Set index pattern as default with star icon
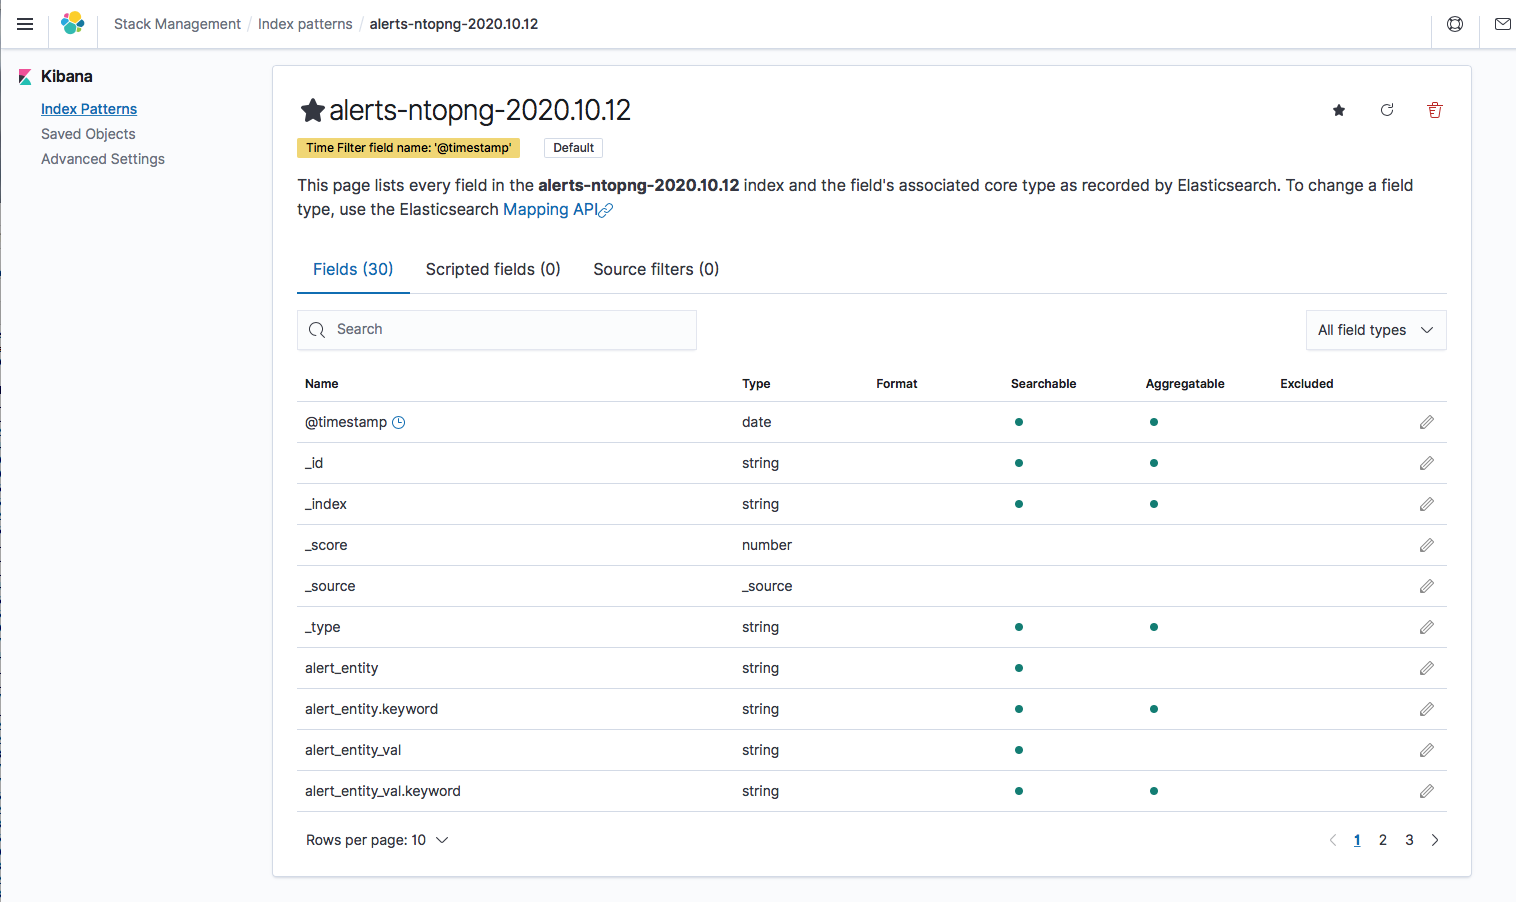Screen dimensions: 1516x902 [1339, 110]
